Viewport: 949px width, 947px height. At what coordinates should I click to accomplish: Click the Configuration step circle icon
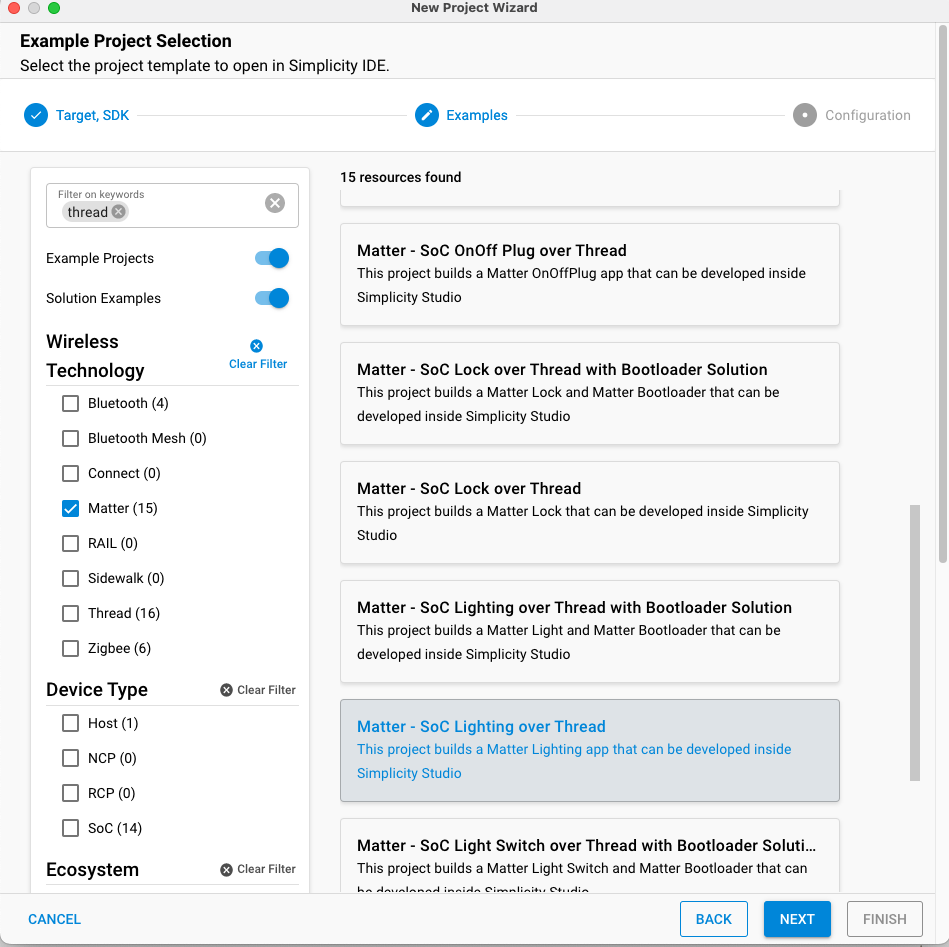[x=805, y=115]
